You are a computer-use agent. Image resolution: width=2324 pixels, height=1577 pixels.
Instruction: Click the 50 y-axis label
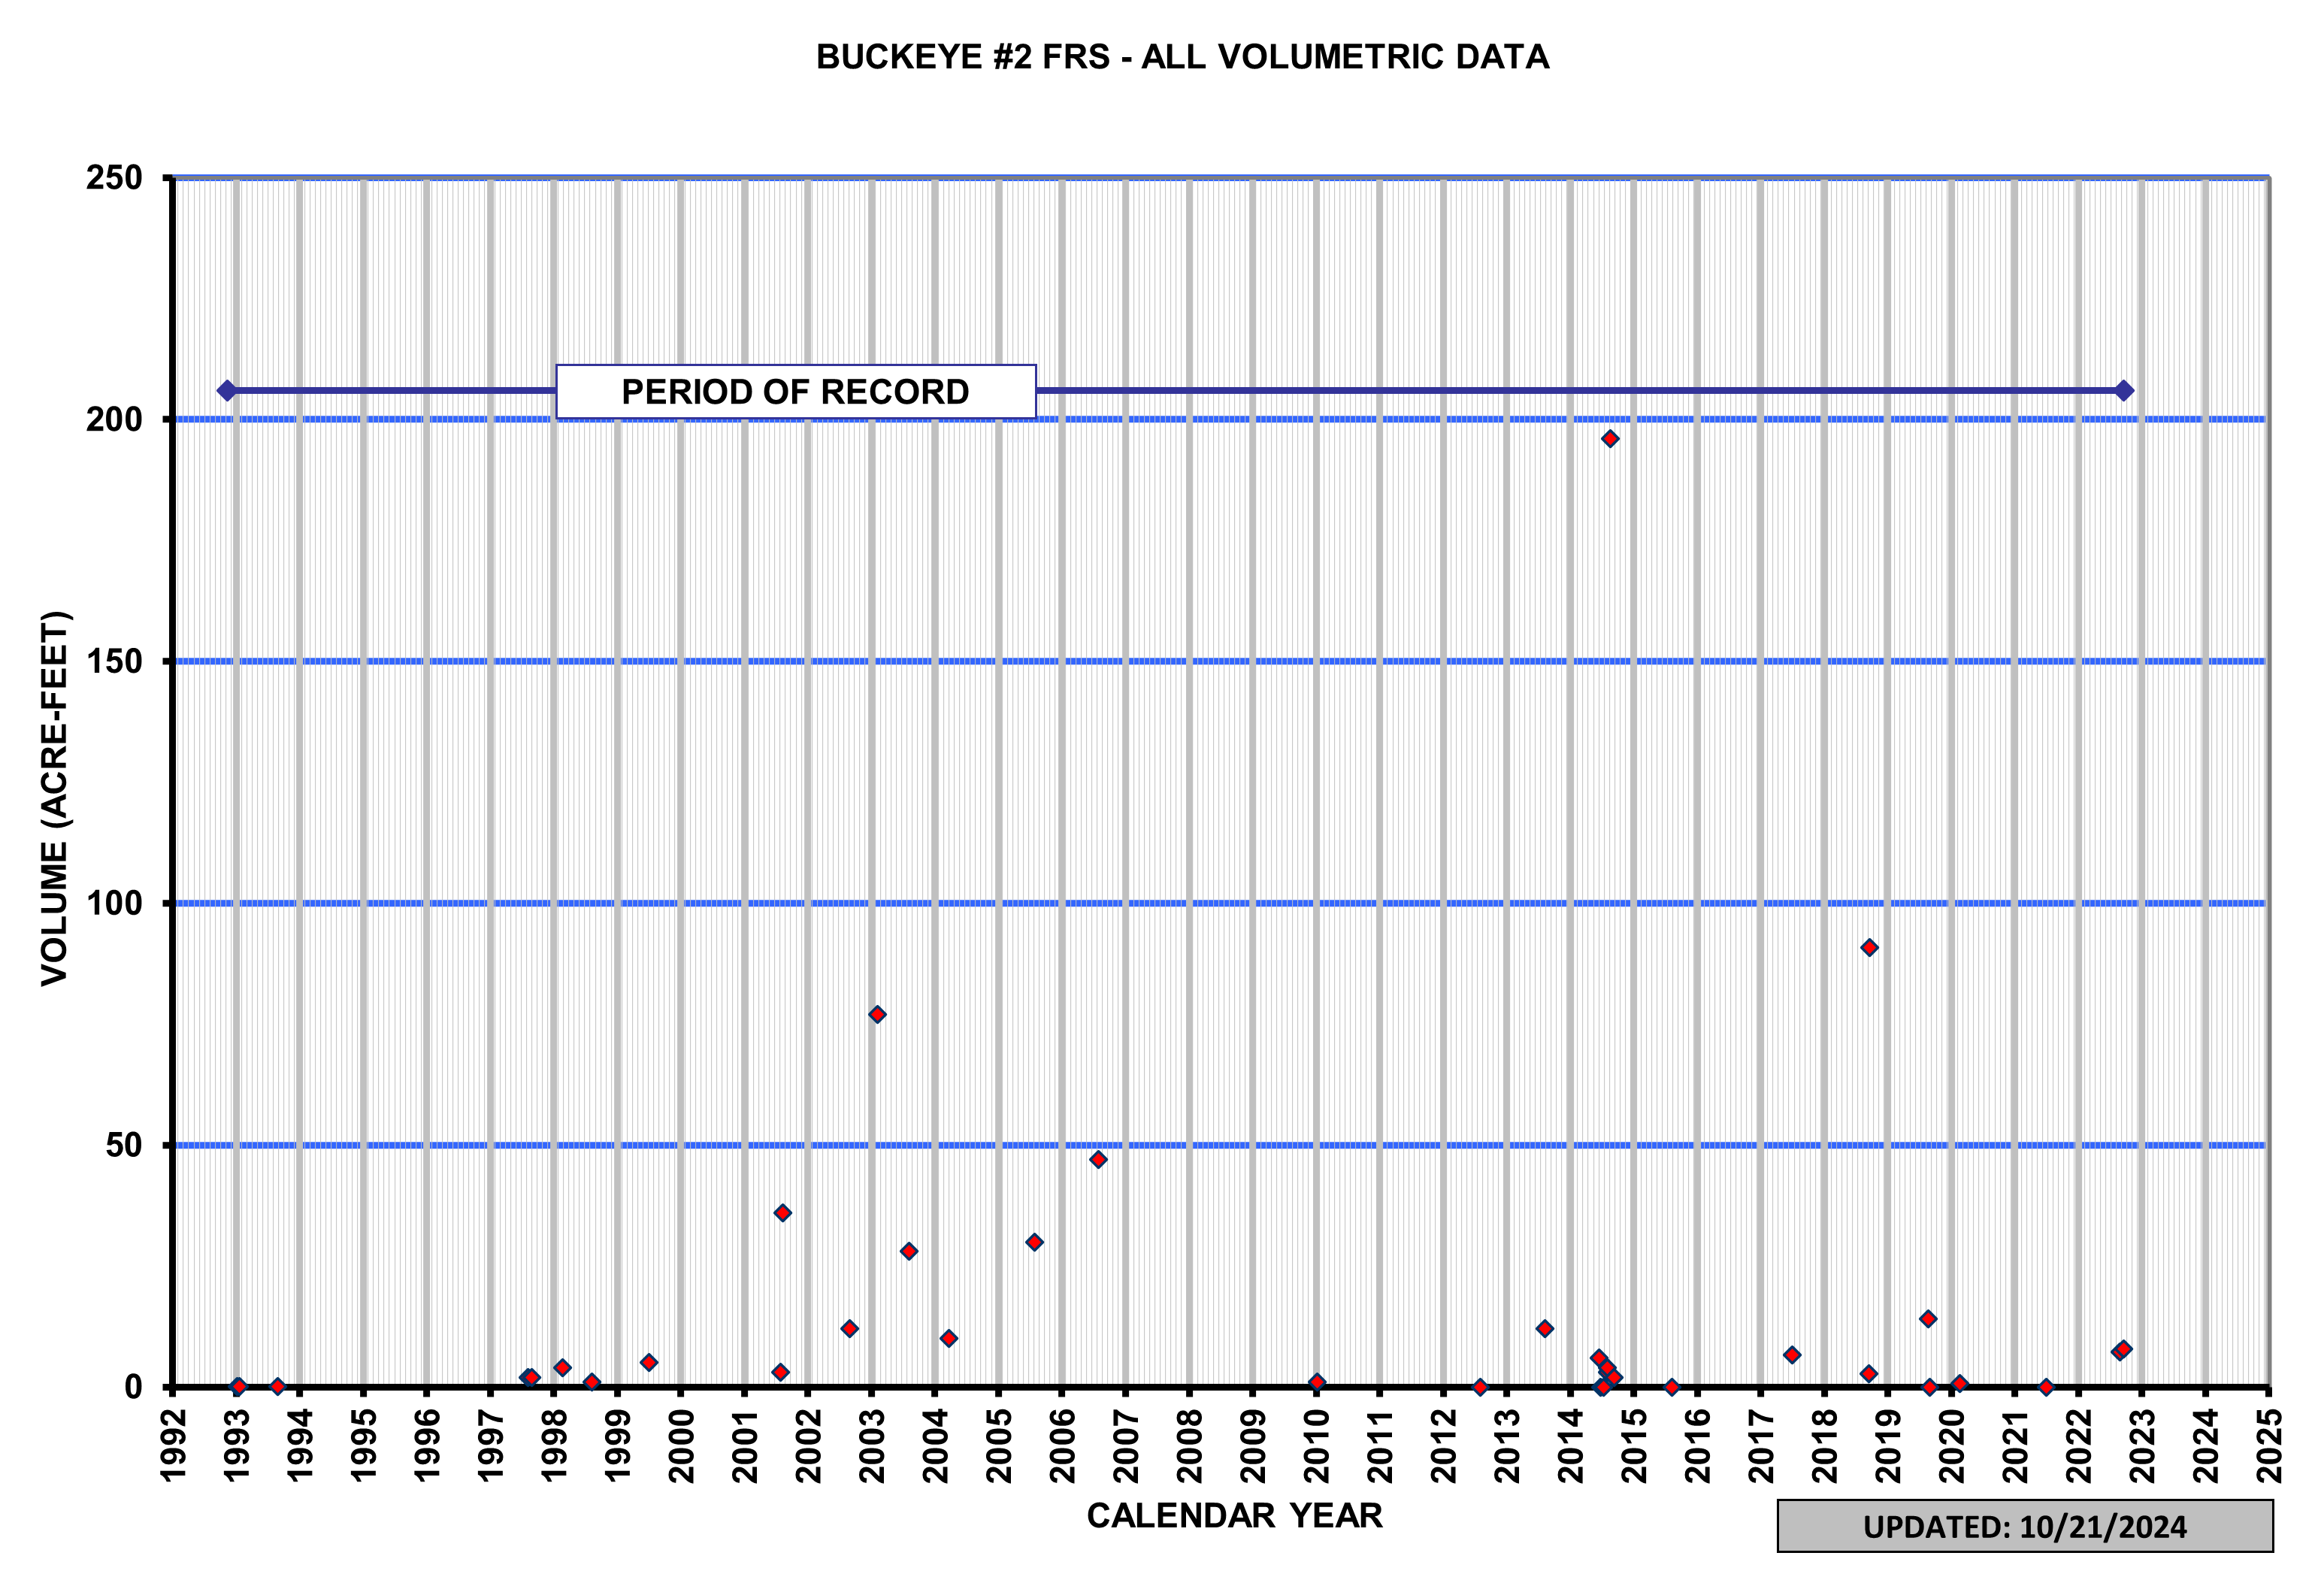(124, 1146)
